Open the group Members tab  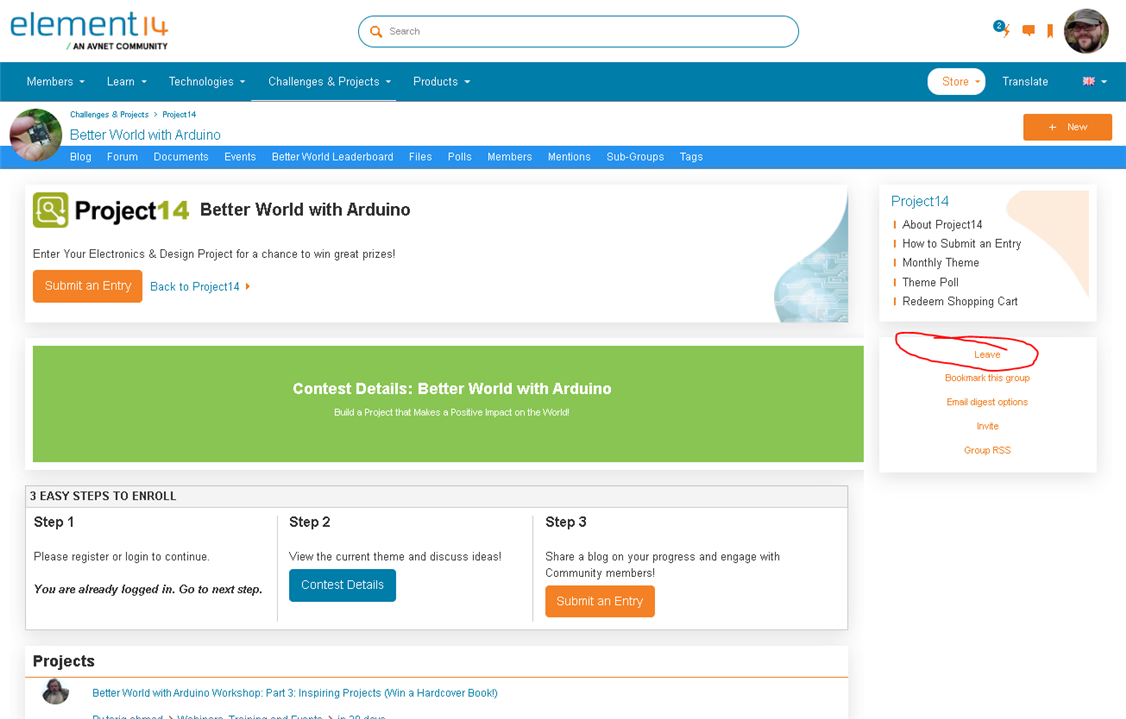click(x=509, y=157)
